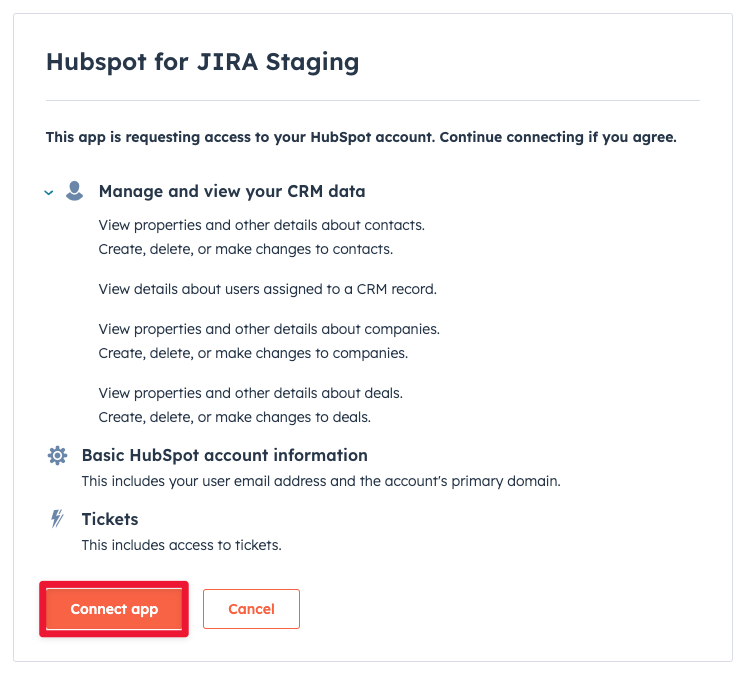The height and width of the screenshot is (675, 746).
Task: Click Create, delete, or make changes to companies
Action: [x=253, y=353]
